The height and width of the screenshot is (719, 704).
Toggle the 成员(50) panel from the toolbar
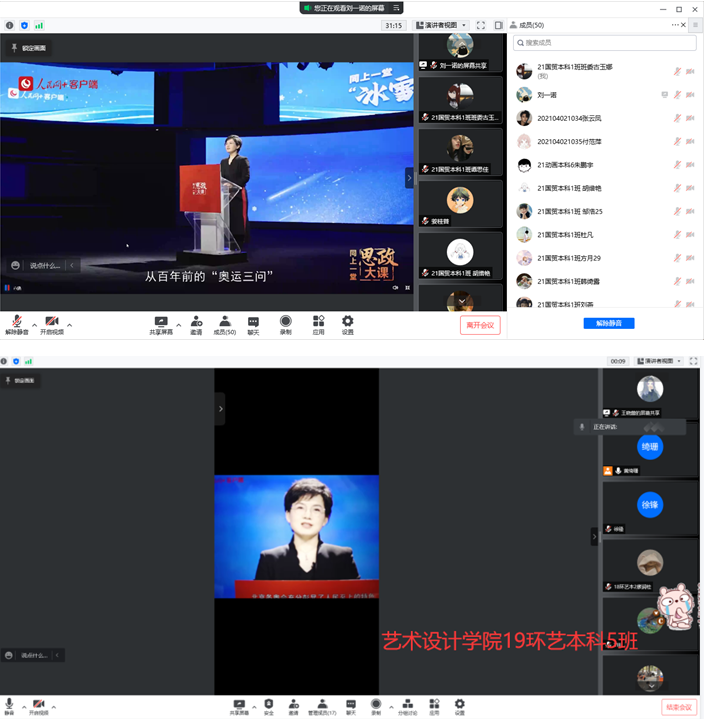tap(225, 324)
